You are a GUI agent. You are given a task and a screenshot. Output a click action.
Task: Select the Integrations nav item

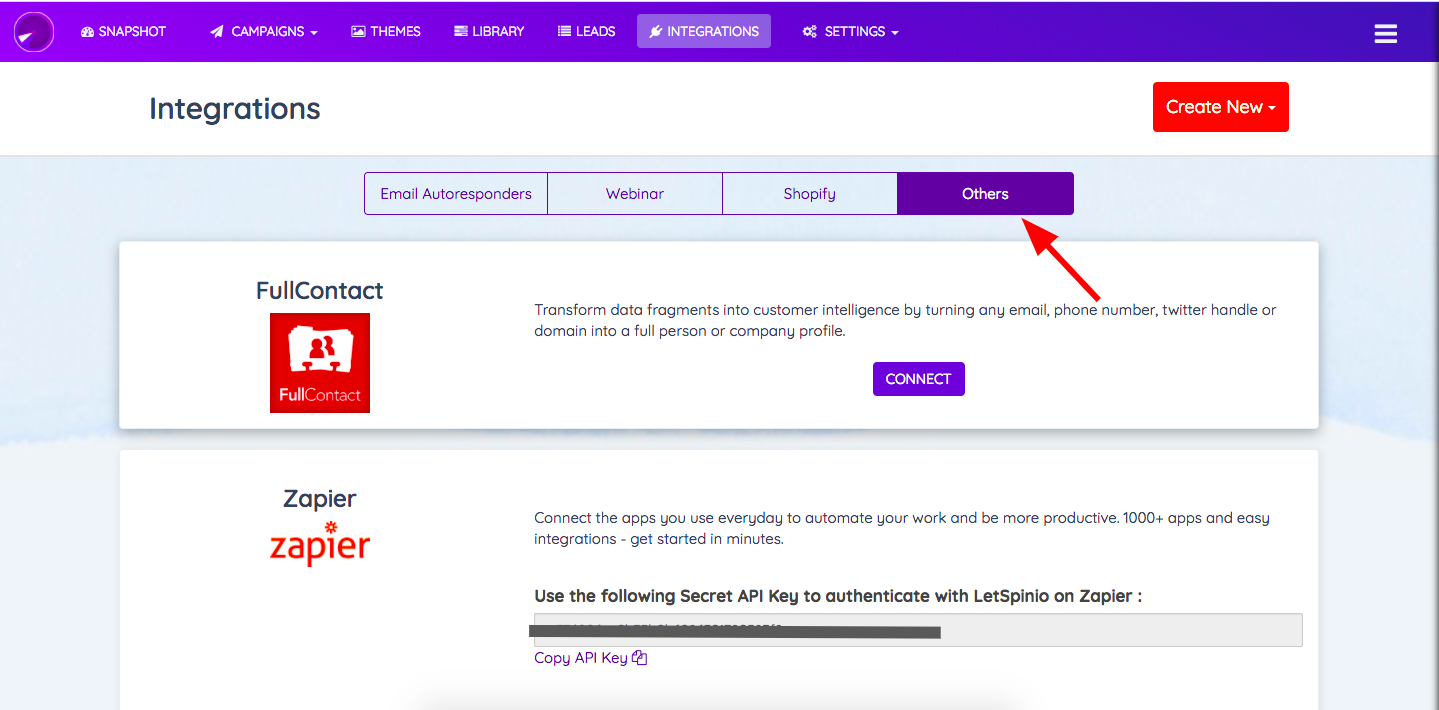tap(704, 31)
